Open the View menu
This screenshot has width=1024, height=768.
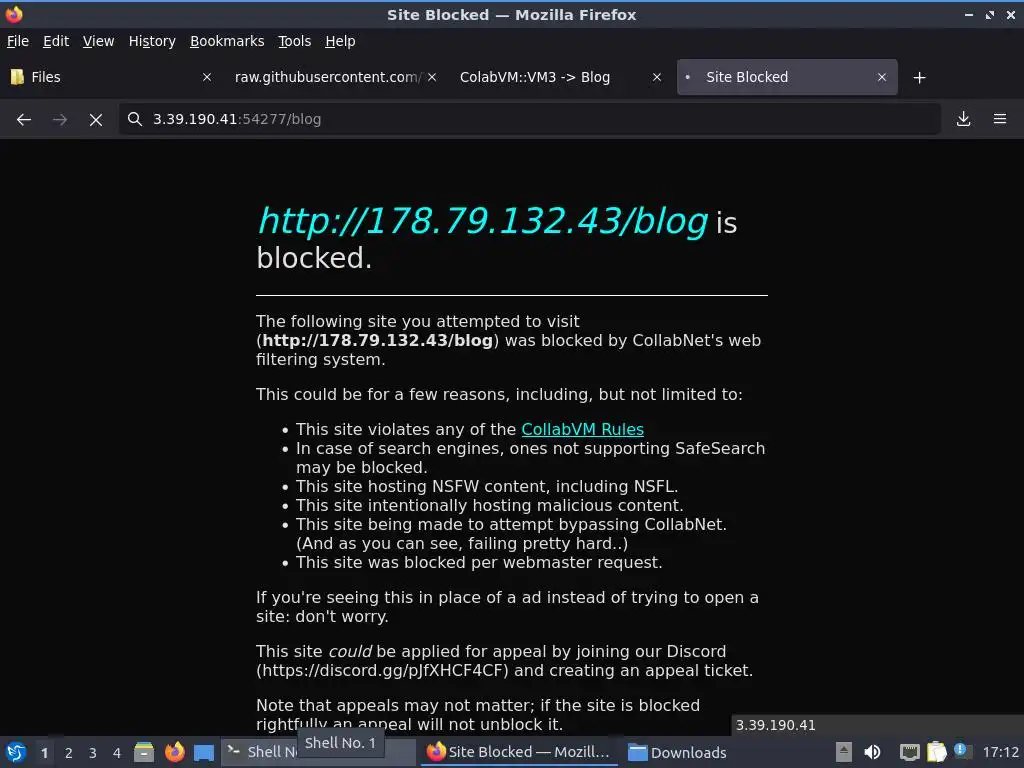[98, 41]
